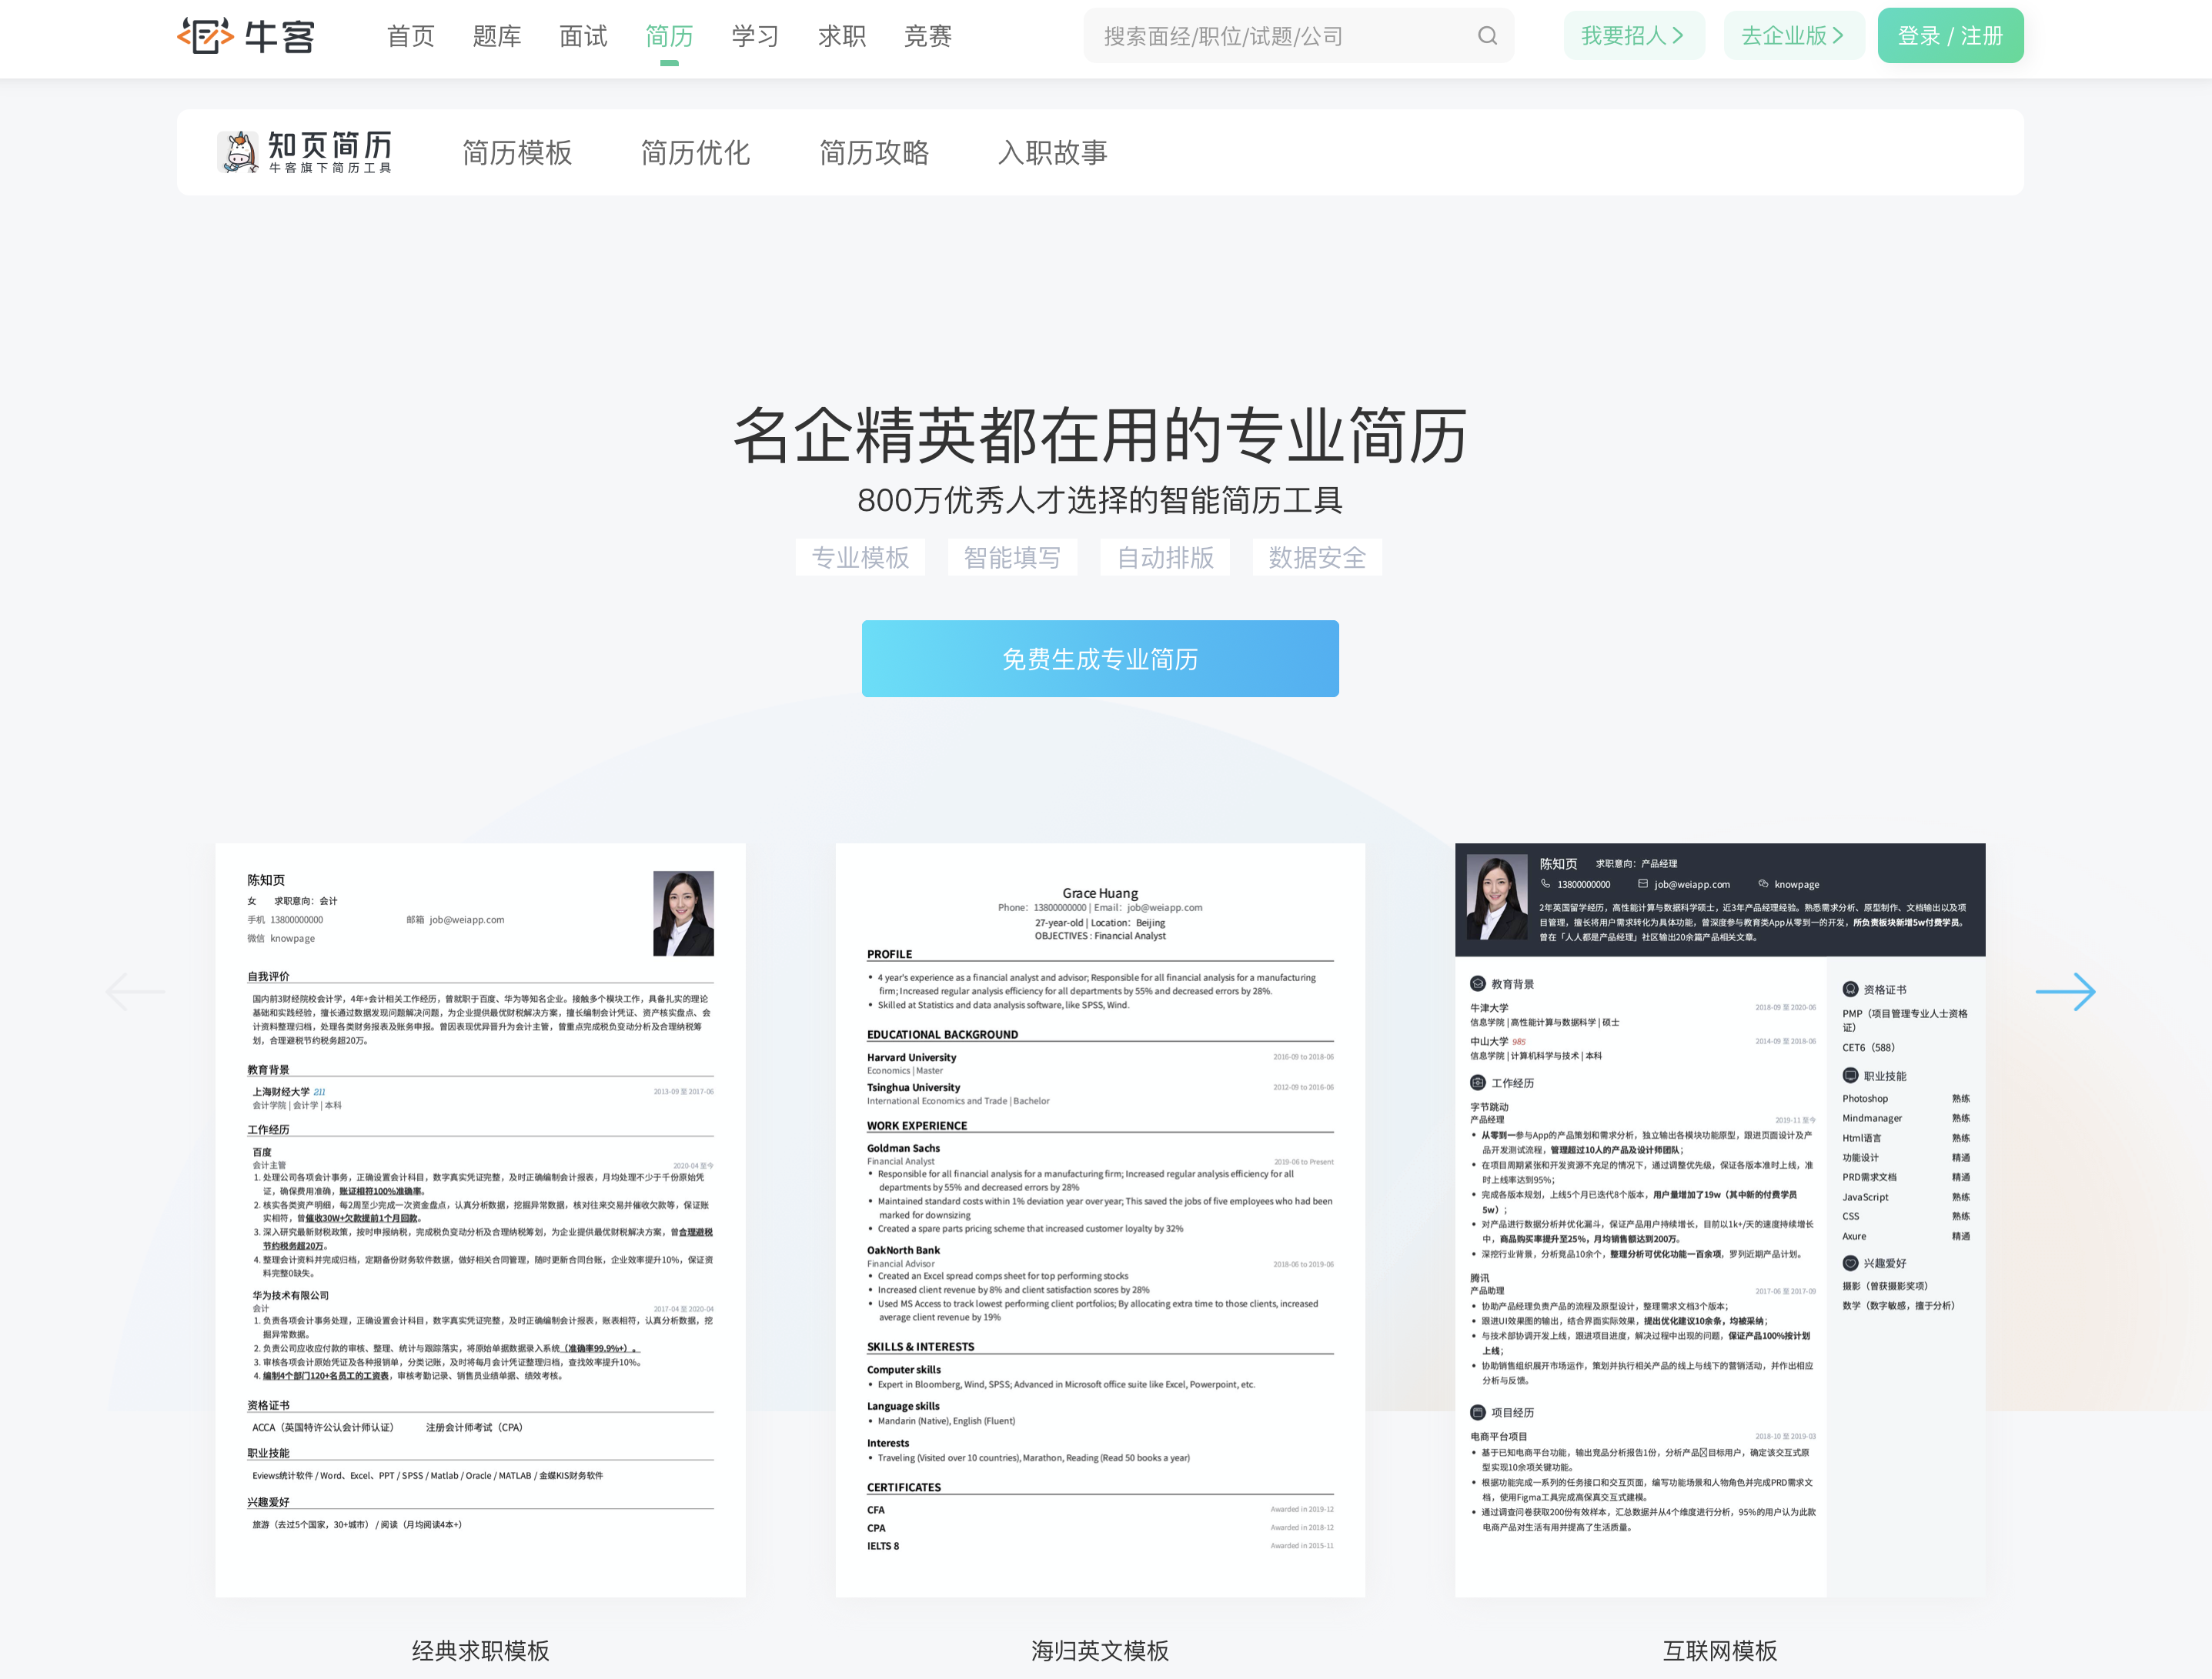The height and width of the screenshot is (1679, 2212).
Task: Click the portrait photo in classic template
Action: [683, 913]
